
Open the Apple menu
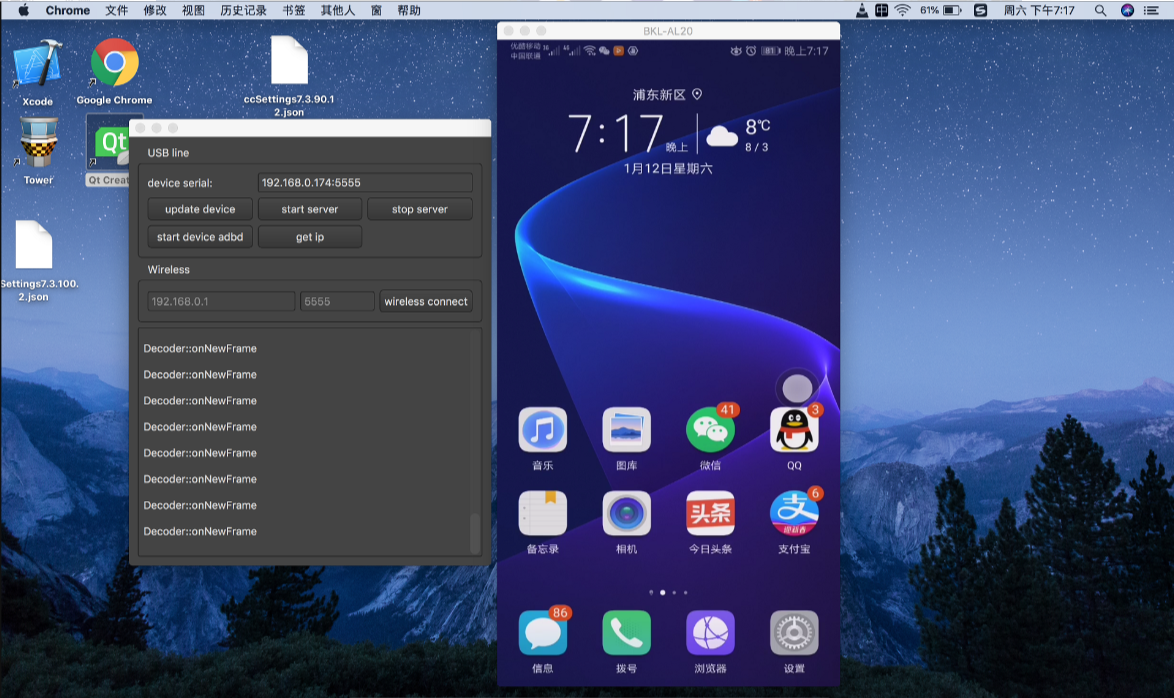(x=23, y=10)
